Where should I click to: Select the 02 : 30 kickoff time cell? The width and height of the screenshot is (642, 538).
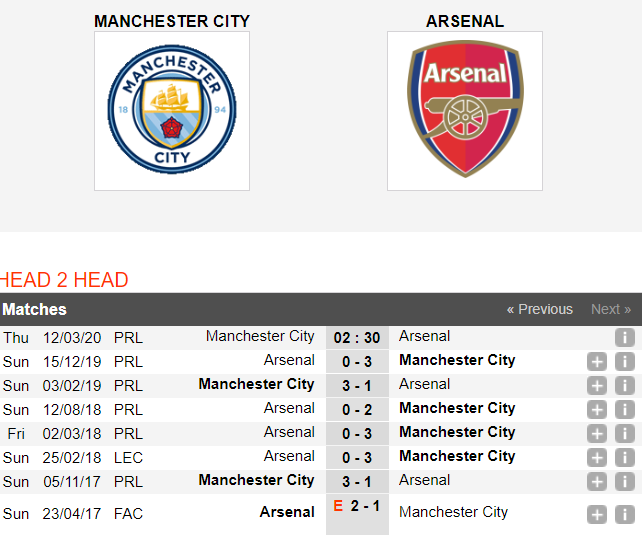click(x=357, y=338)
